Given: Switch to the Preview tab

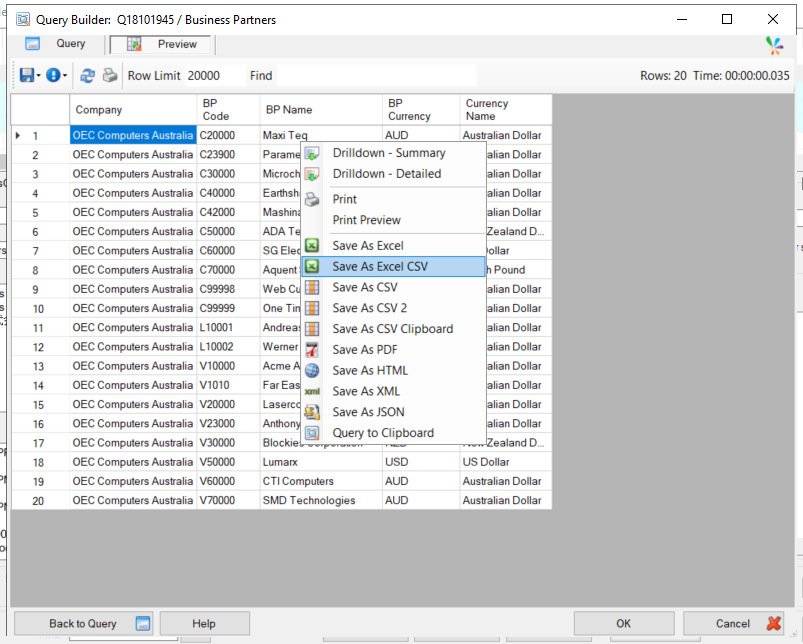Looking at the screenshot, I should pyautogui.click(x=161, y=45).
